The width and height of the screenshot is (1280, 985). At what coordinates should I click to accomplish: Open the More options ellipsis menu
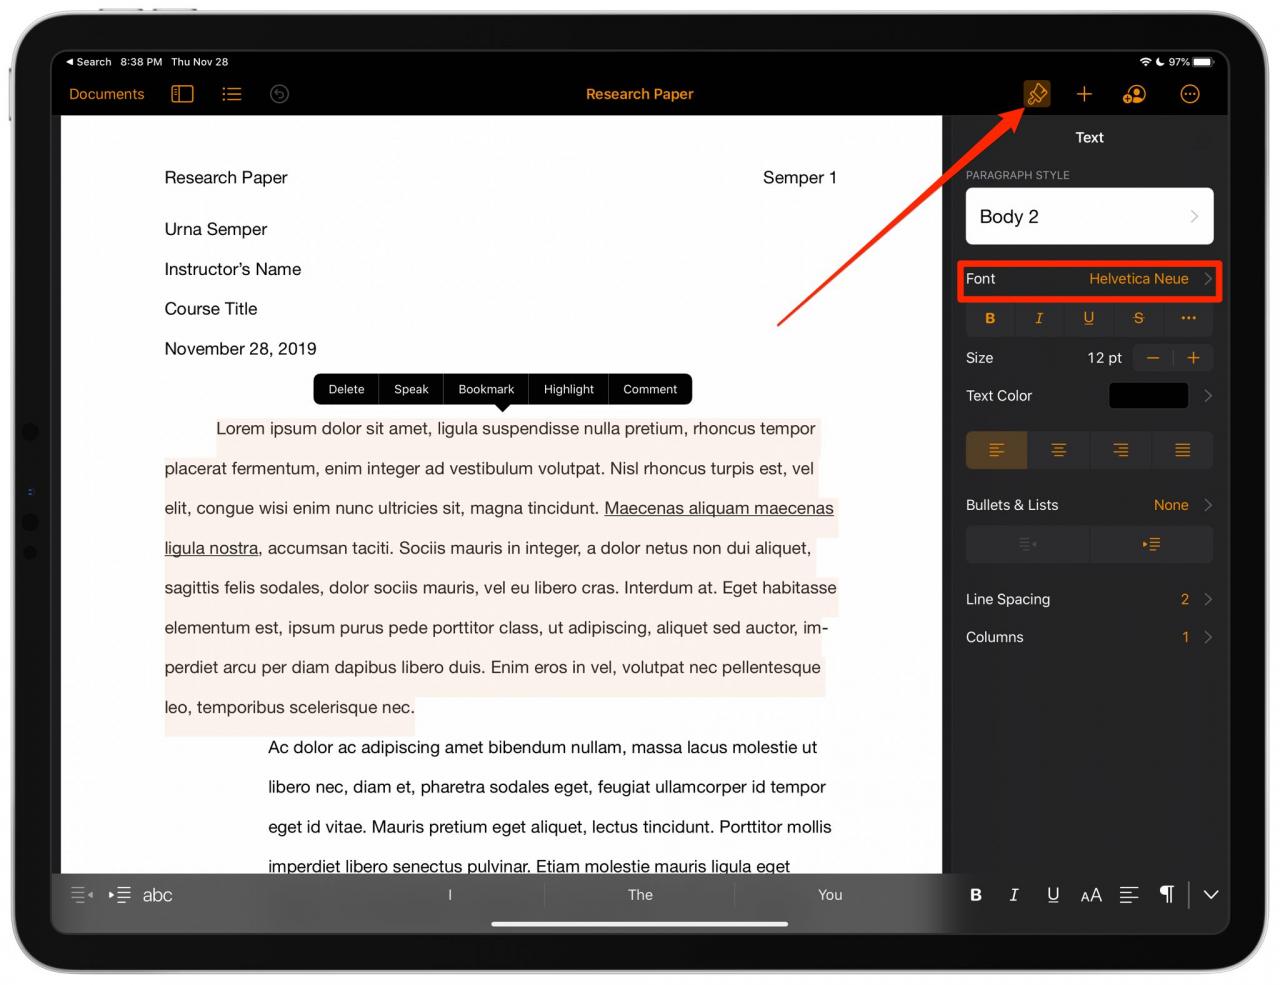coord(1190,94)
